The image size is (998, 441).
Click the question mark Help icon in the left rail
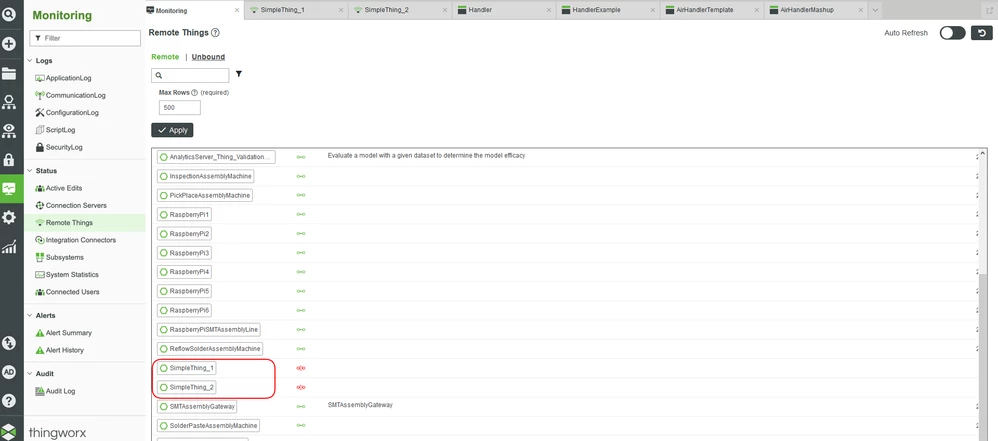pos(9,401)
